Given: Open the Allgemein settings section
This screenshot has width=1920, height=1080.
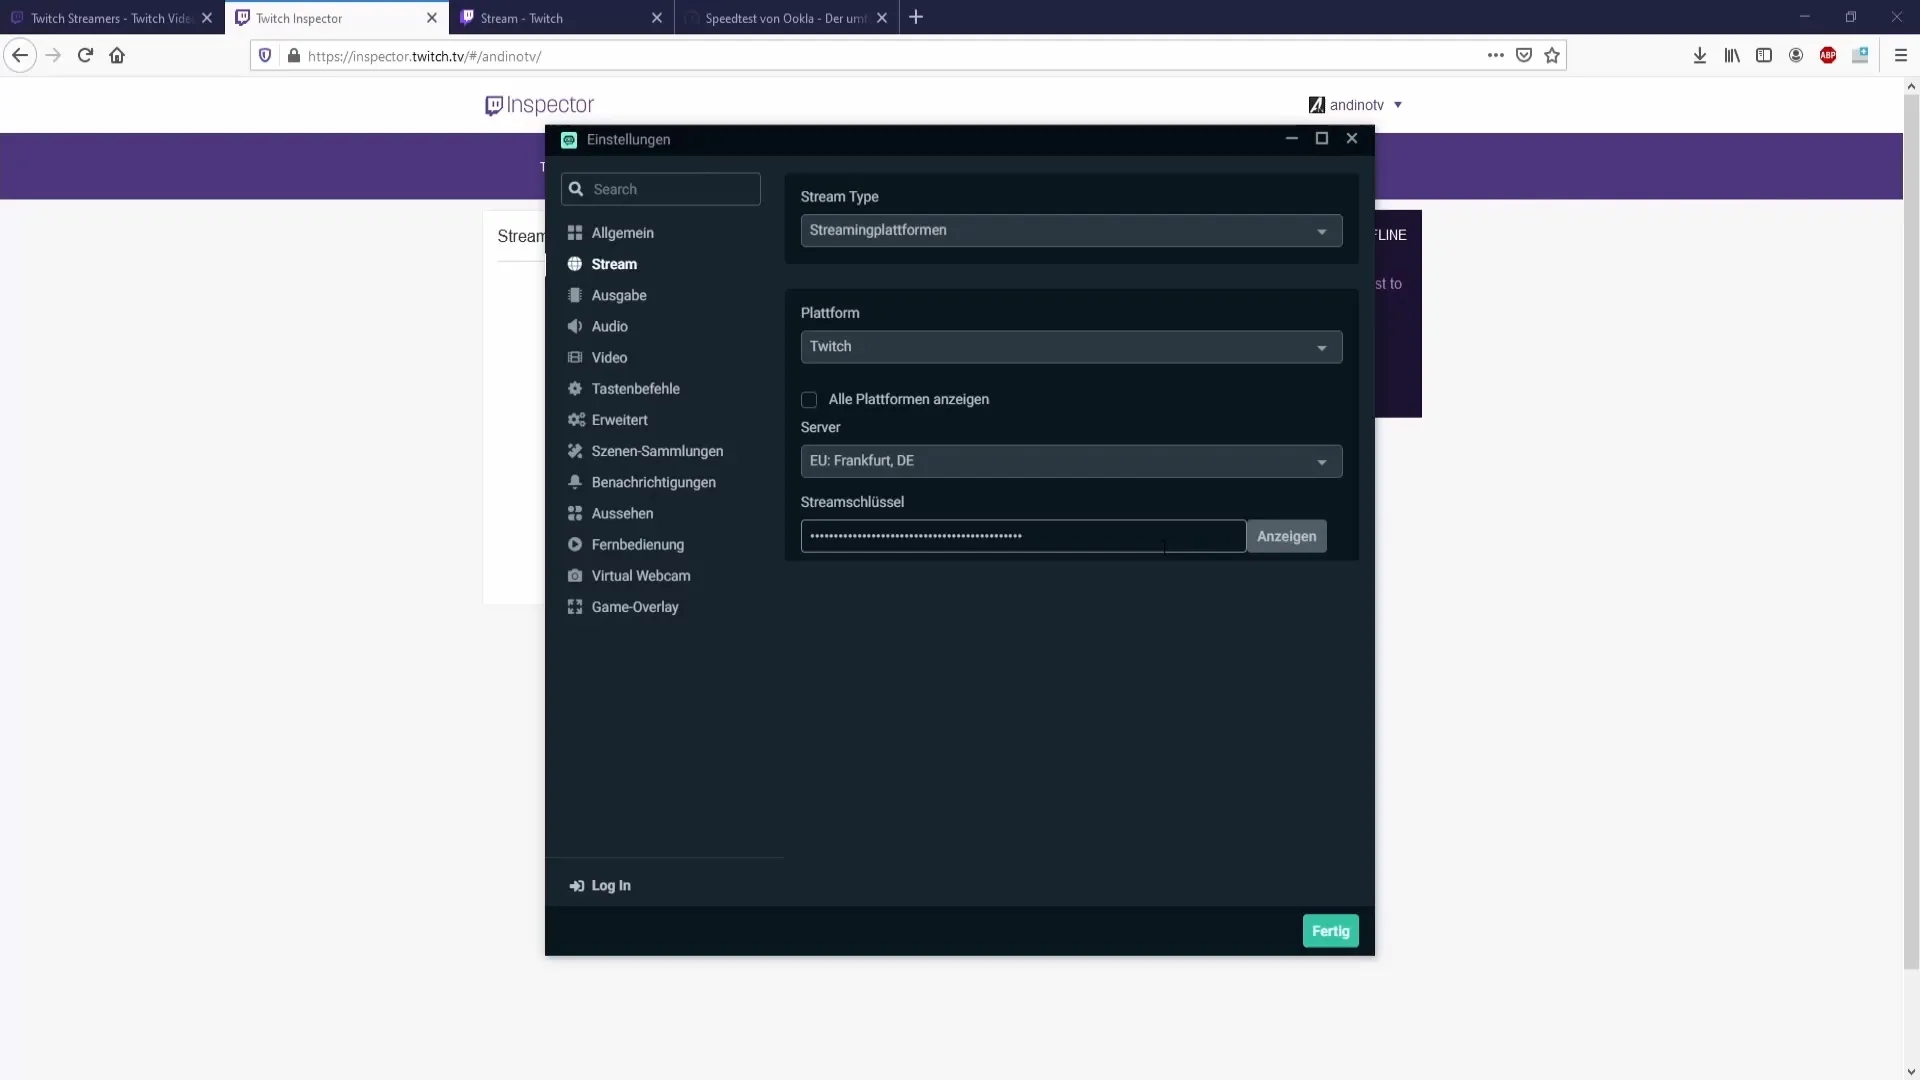Looking at the screenshot, I should 610,233.
